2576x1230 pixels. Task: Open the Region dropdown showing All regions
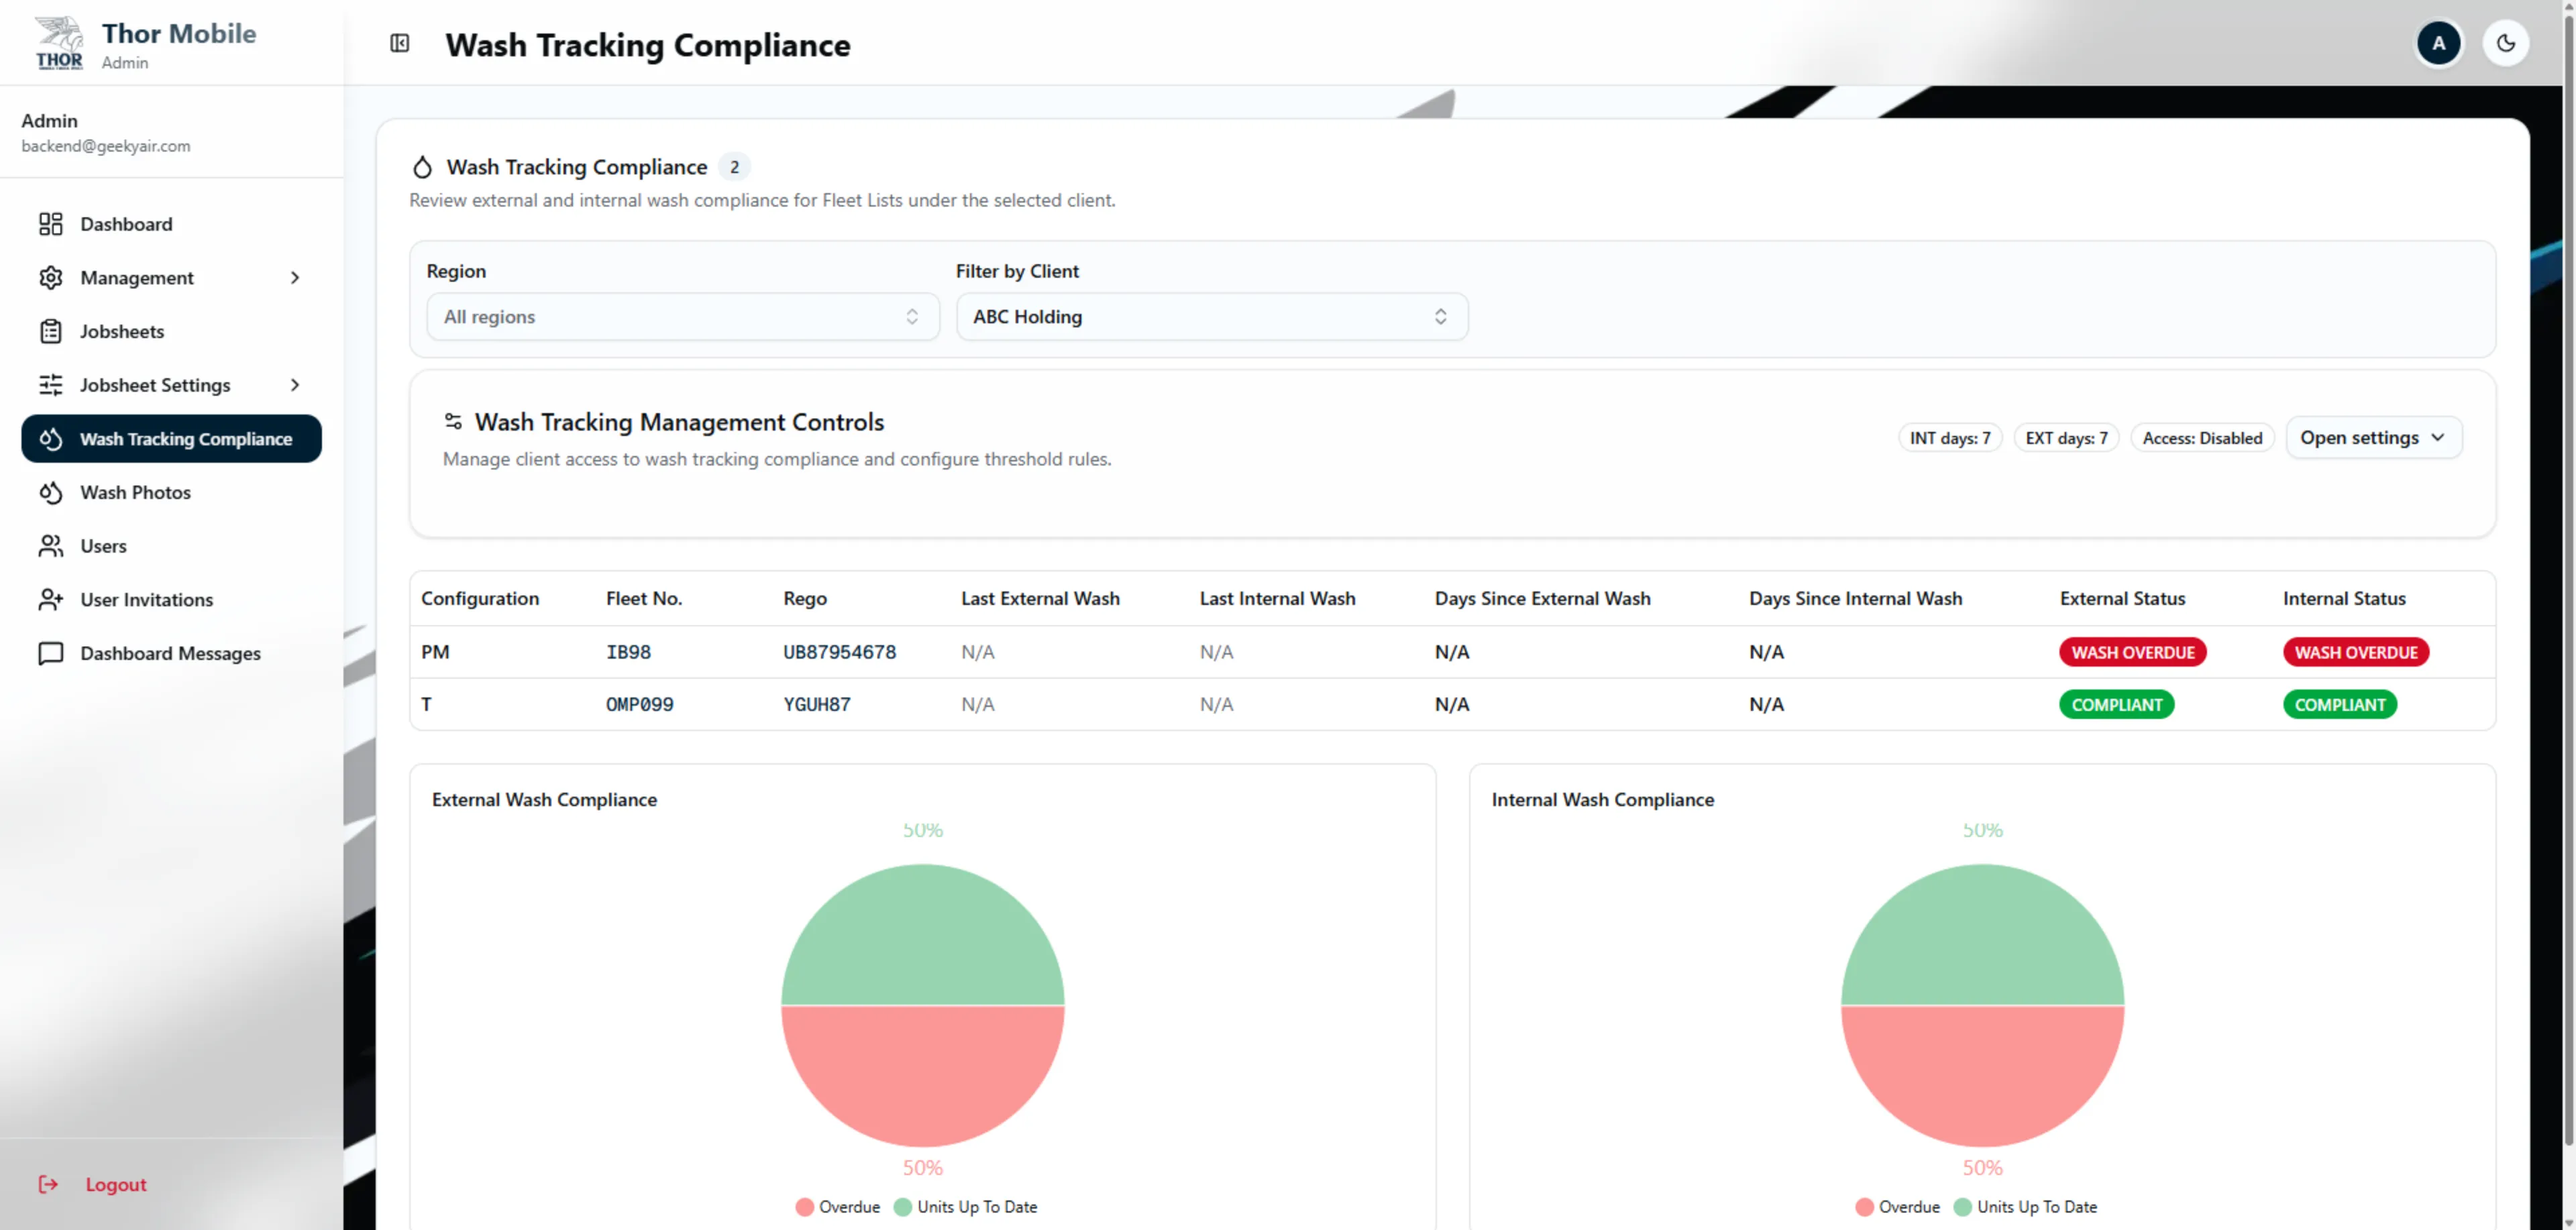pos(682,317)
